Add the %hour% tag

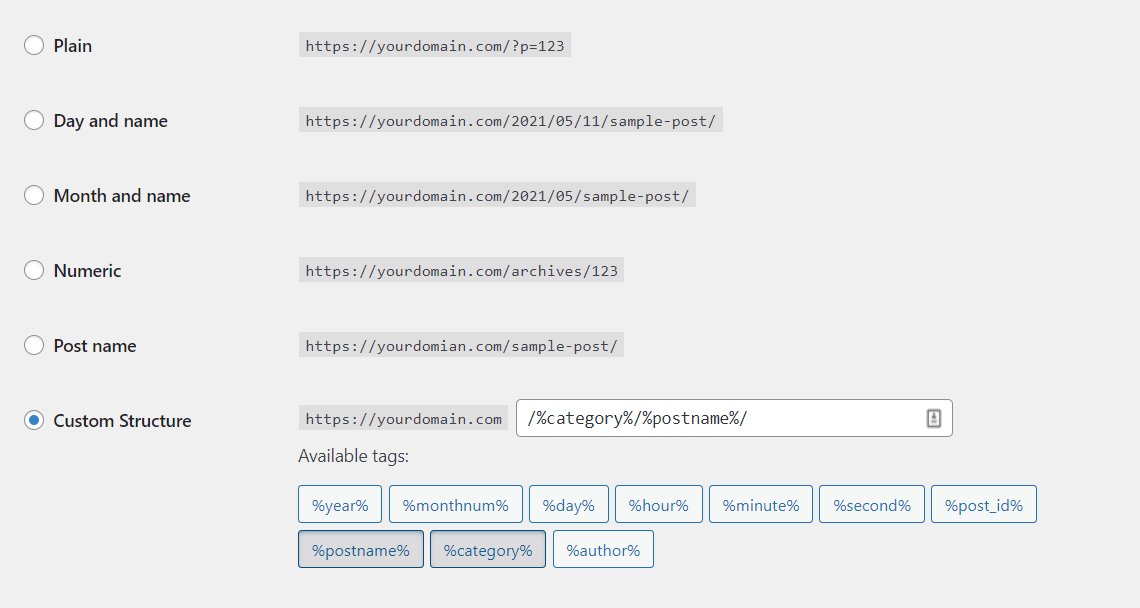(x=658, y=504)
